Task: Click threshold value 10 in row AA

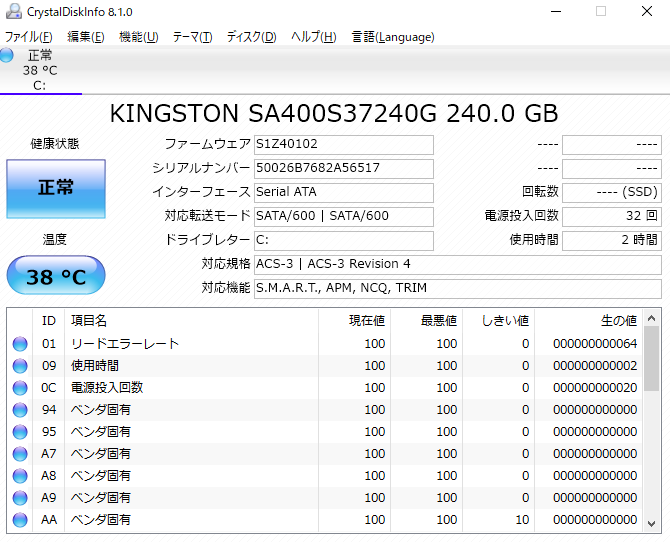Action: pyautogui.click(x=522, y=520)
